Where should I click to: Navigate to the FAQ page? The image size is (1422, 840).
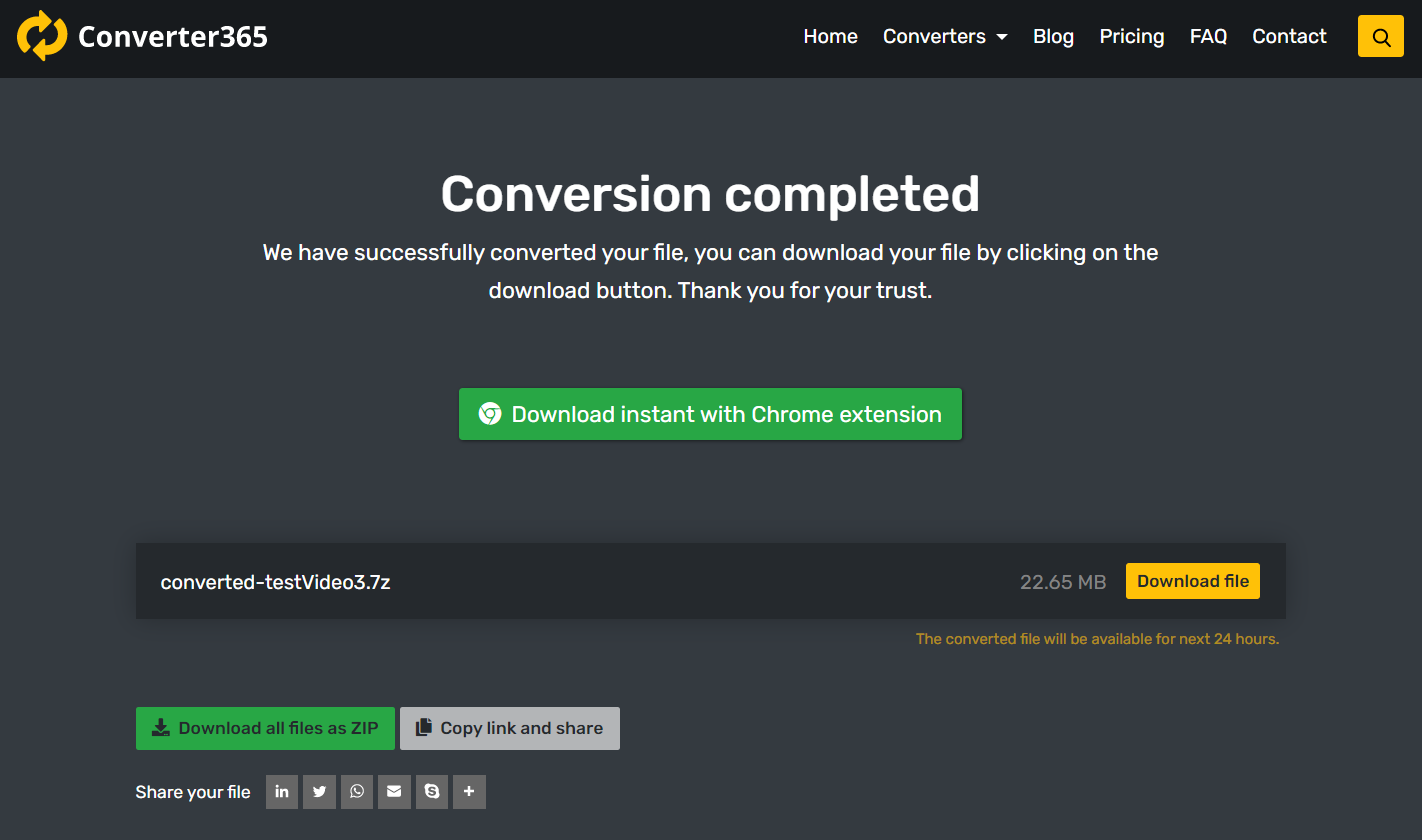pyautogui.click(x=1208, y=37)
